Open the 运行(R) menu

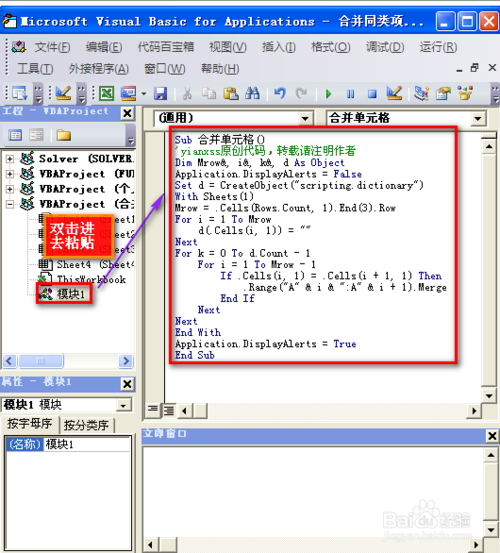coord(438,47)
